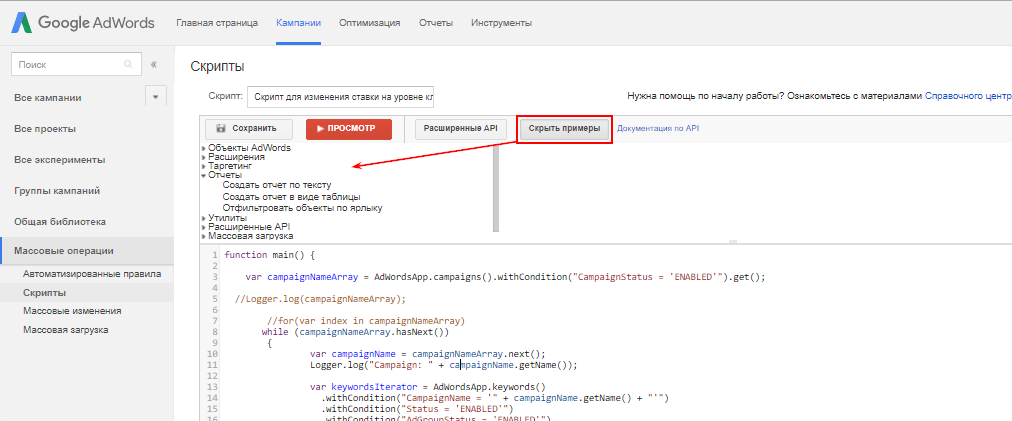The height and width of the screenshot is (421, 1012).
Task: Go to the Оптимизация tab
Action: [x=370, y=23]
